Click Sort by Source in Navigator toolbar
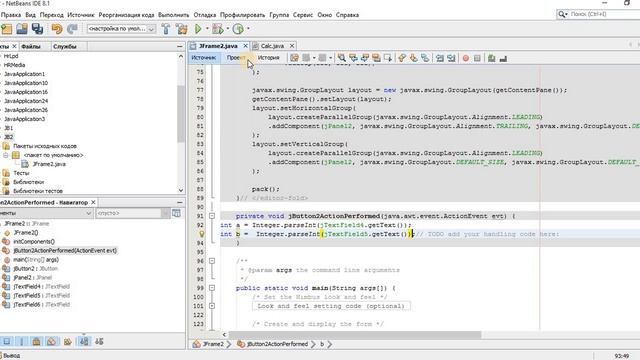 (99, 342)
